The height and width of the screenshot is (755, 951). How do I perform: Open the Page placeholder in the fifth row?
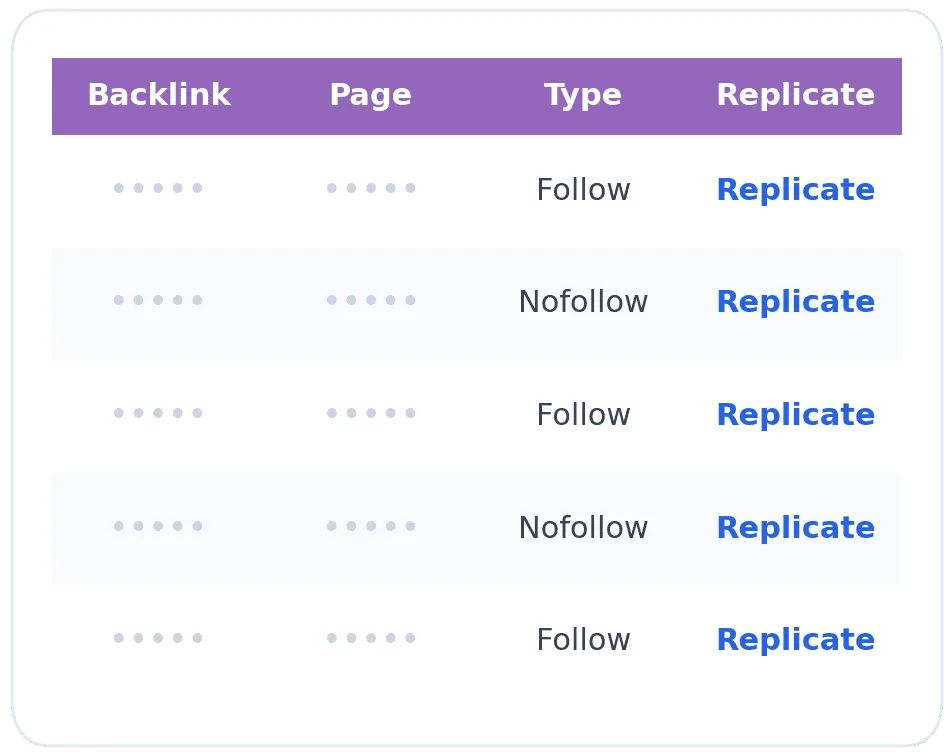(370, 638)
